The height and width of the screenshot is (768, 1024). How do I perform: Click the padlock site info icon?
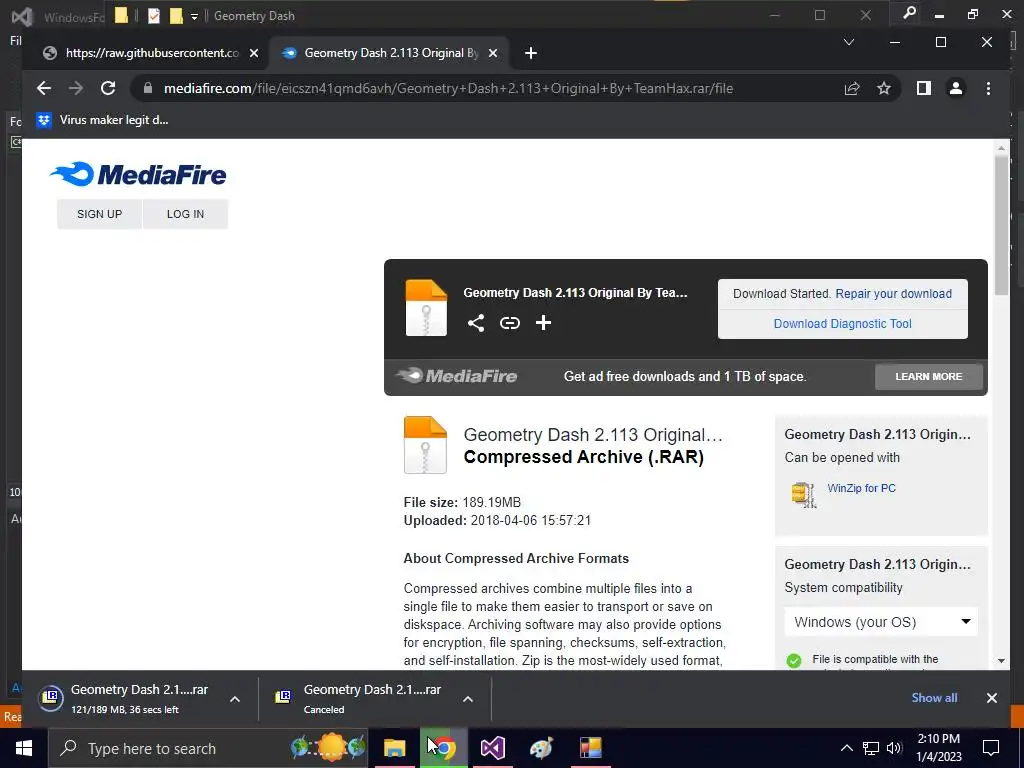point(148,88)
